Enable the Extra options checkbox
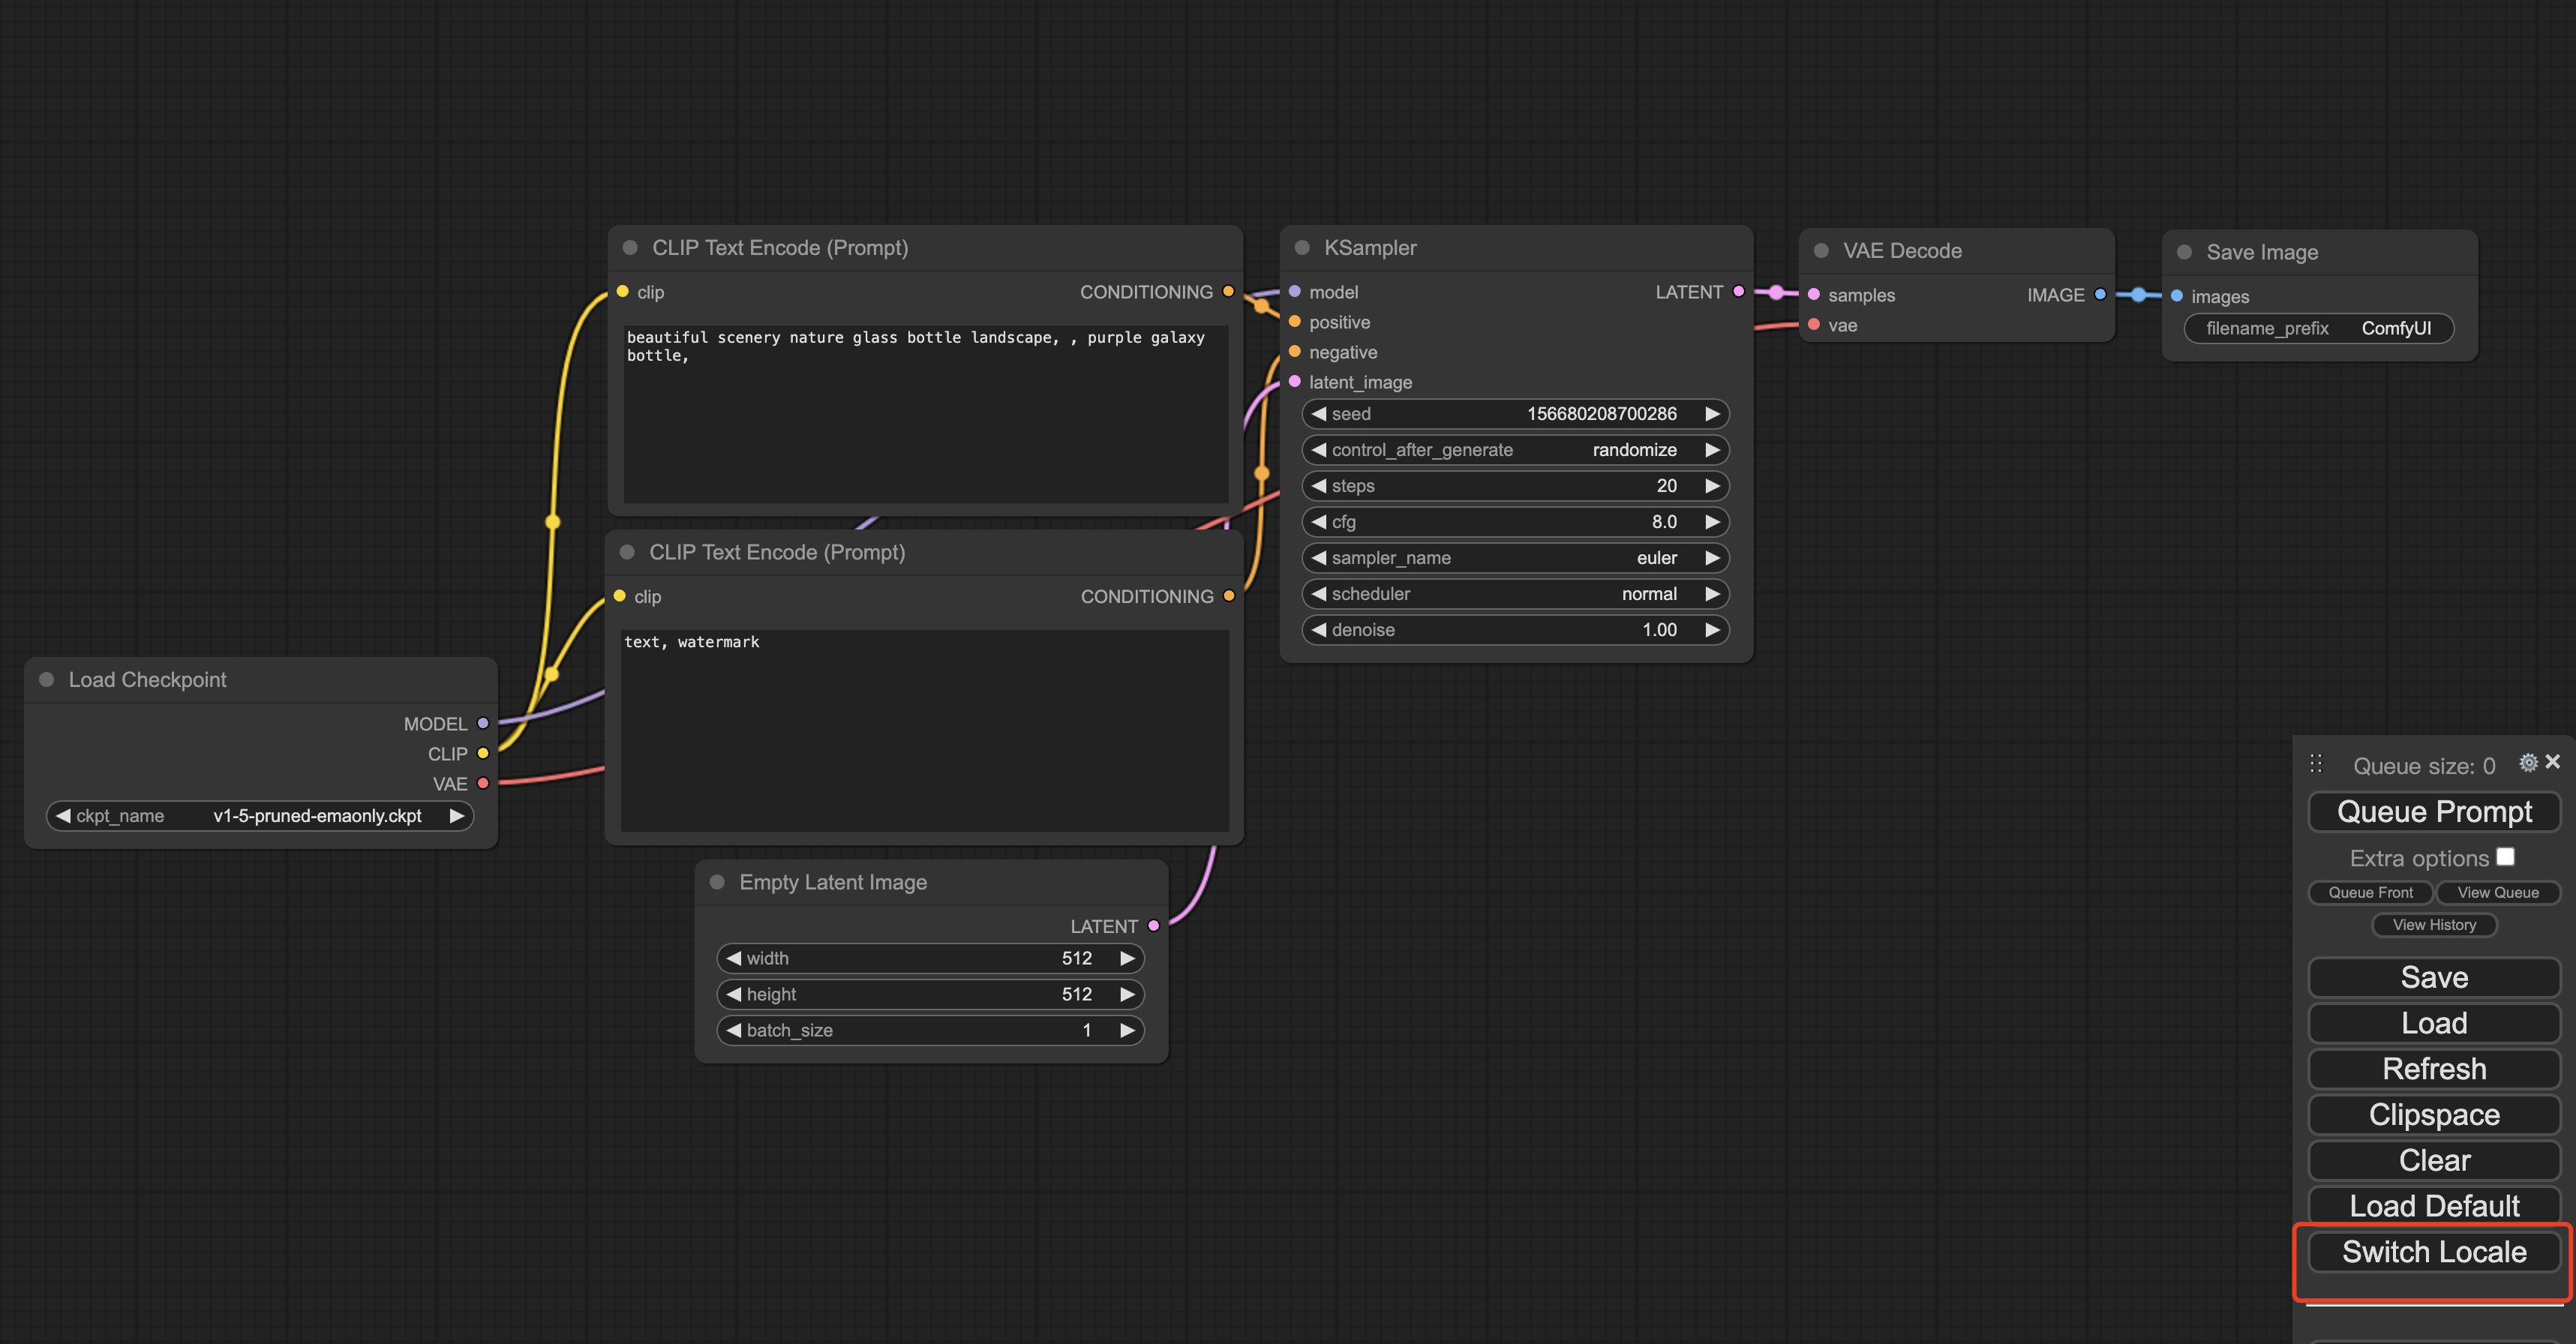Screen dimensions: 2576x1344 [2505, 857]
